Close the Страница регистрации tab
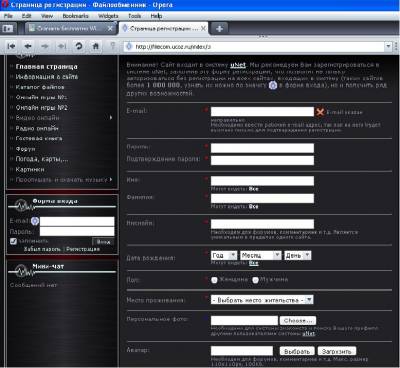400x368 pixels. click(x=203, y=29)
